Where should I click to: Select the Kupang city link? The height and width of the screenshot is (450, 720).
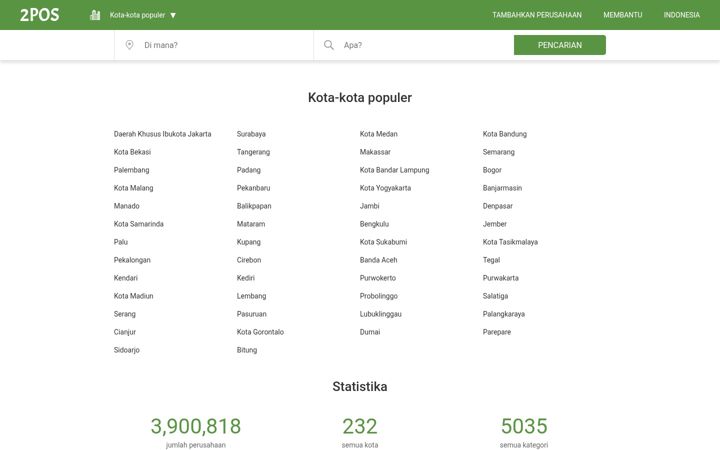249,242
